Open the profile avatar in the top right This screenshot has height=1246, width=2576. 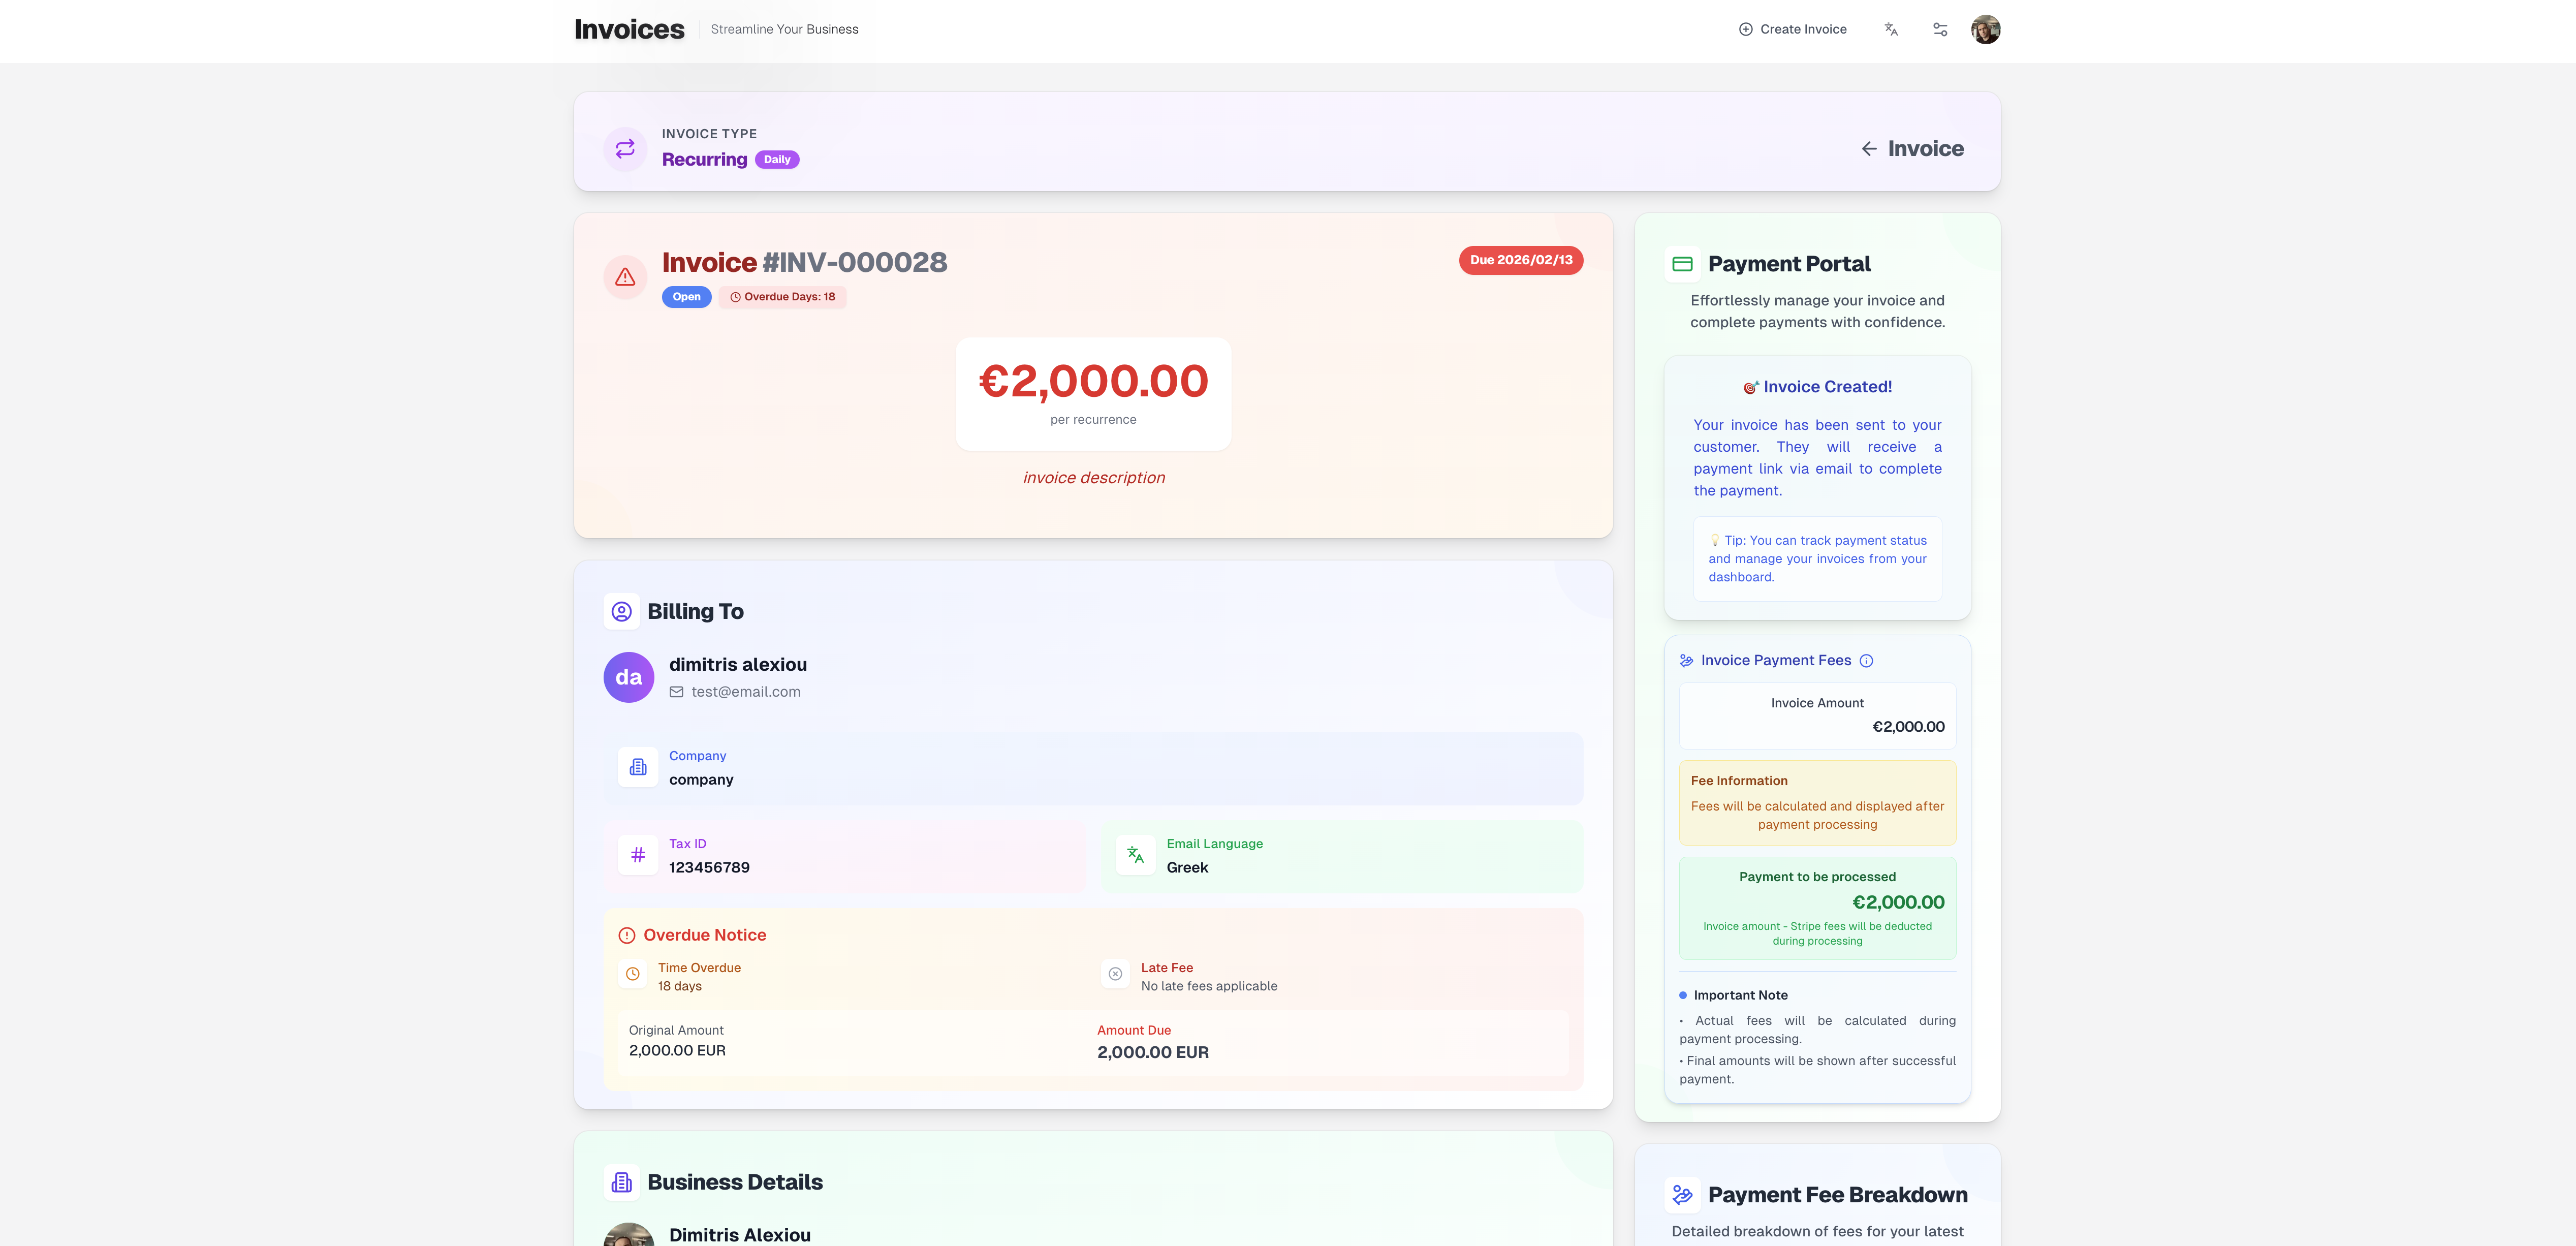pos(1986,29)
